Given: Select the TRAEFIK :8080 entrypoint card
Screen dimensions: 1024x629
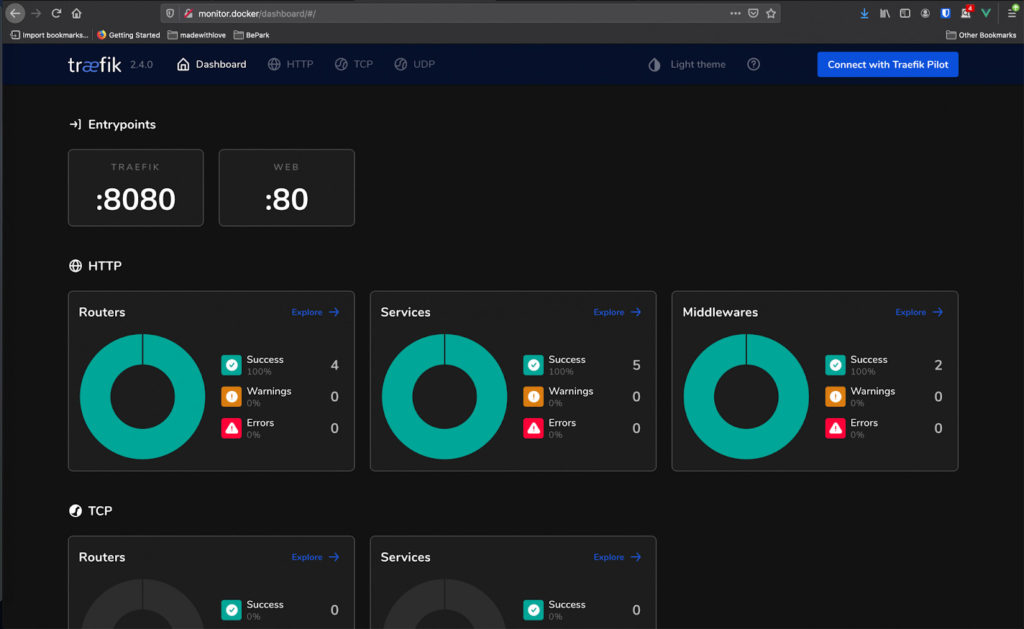Looking at the screenshot, I should point(136,187).
